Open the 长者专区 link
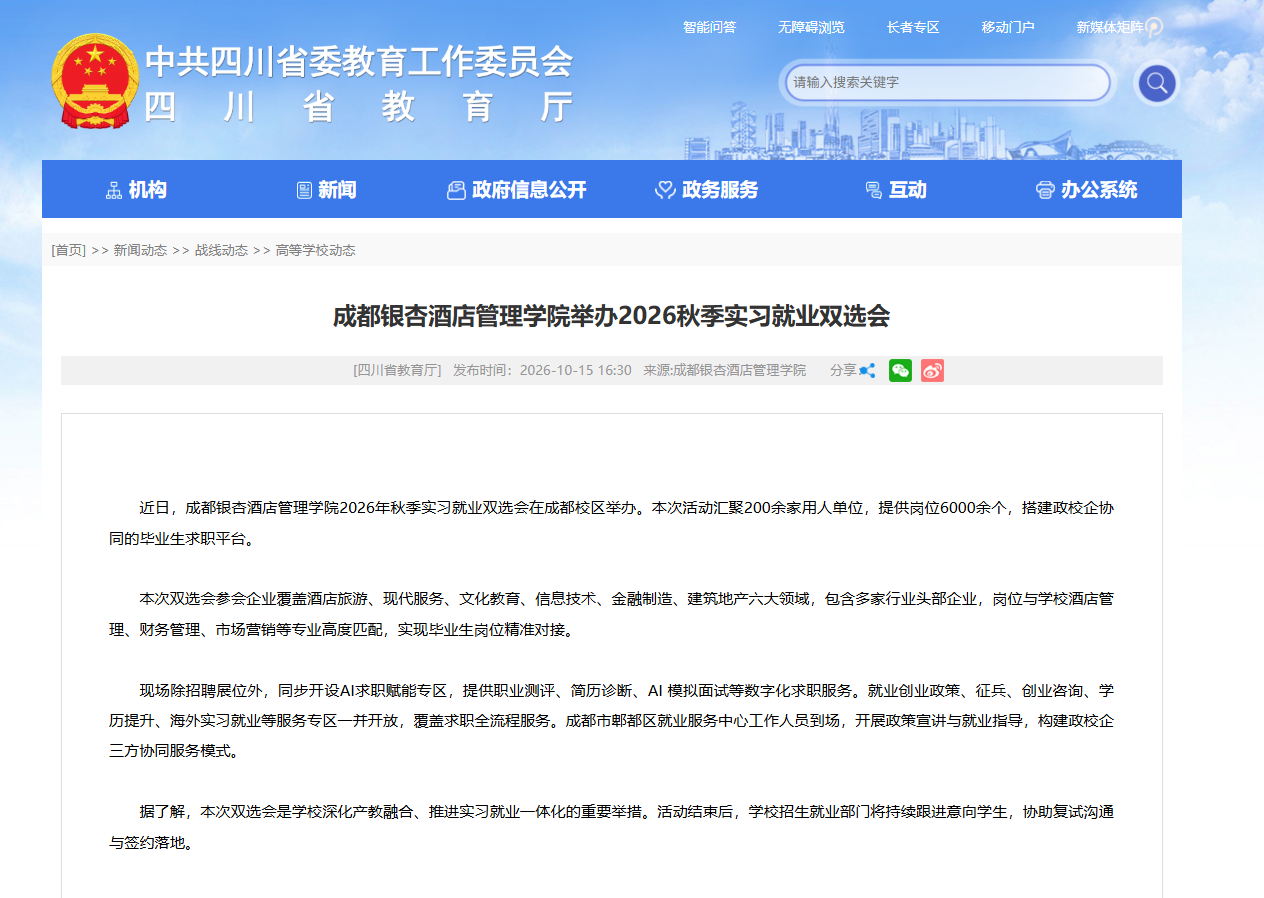The height and width of the screenshot is (898, 1264). coord(913,27)
